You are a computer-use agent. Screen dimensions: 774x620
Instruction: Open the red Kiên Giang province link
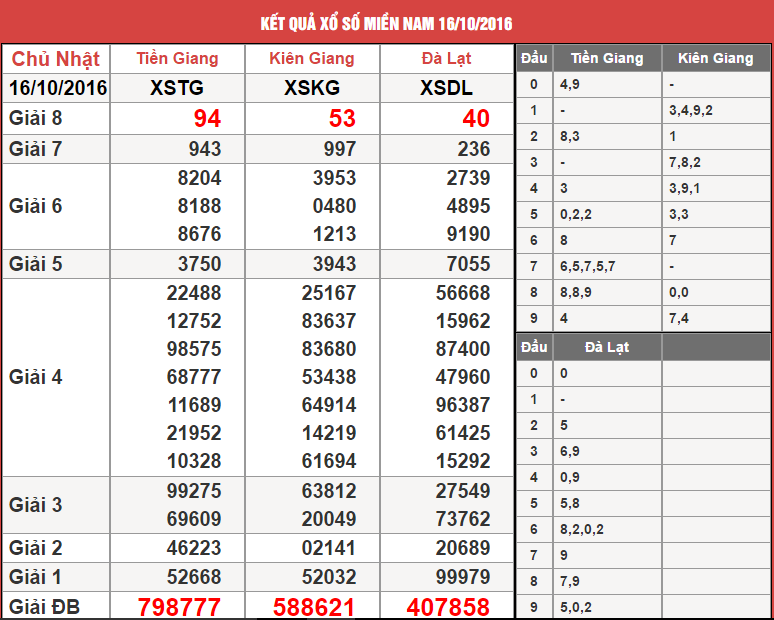click(x=312, y=58)
